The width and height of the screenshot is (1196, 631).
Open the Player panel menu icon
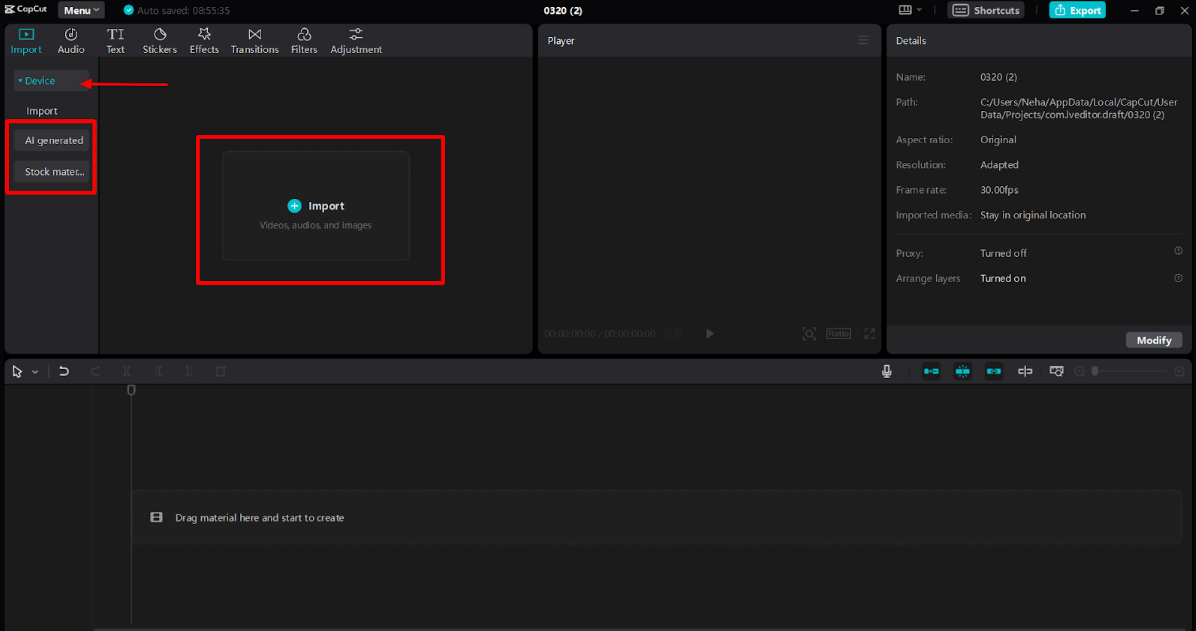(x=863, y=40)
